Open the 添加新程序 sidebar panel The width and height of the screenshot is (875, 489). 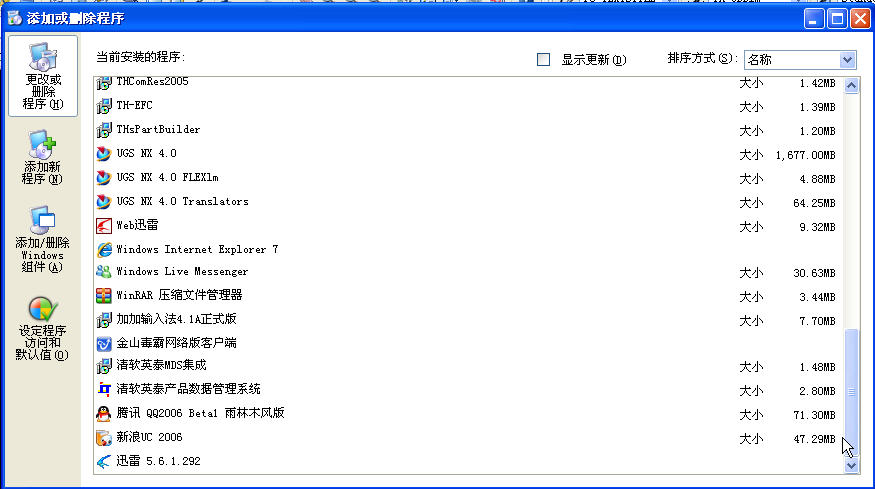(x=42, y=157)
